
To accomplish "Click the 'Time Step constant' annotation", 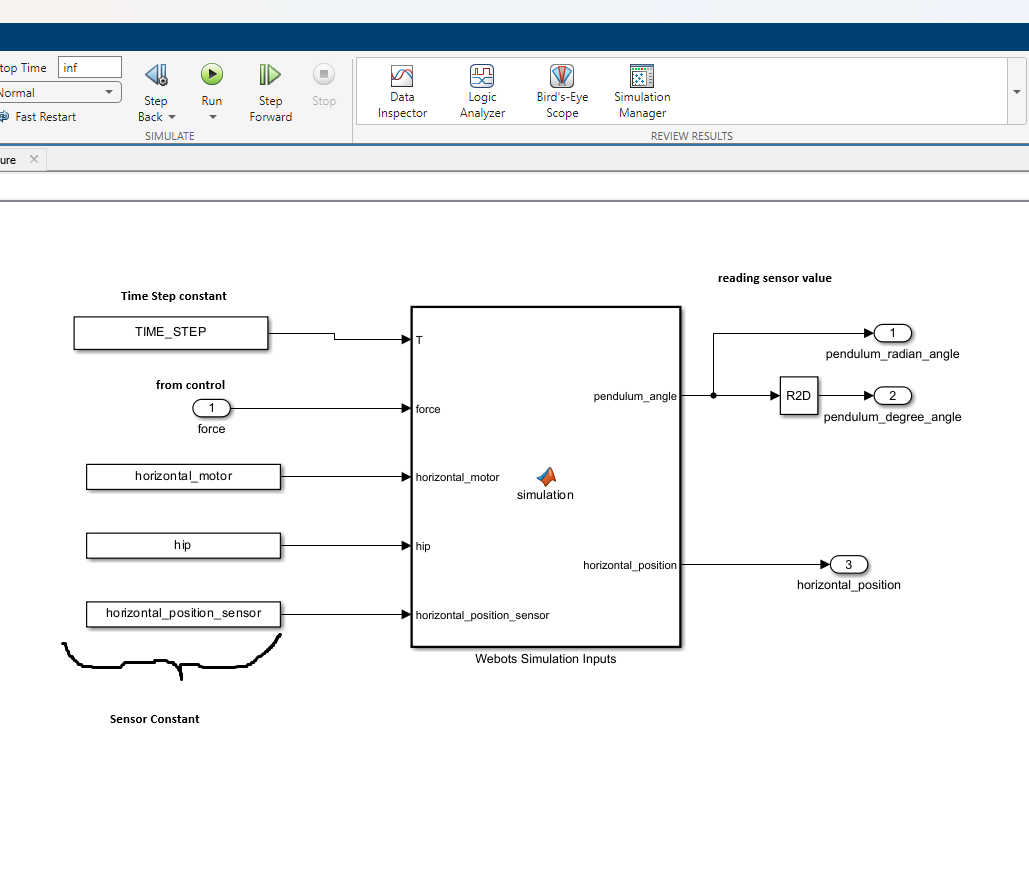I will [173, 296].
